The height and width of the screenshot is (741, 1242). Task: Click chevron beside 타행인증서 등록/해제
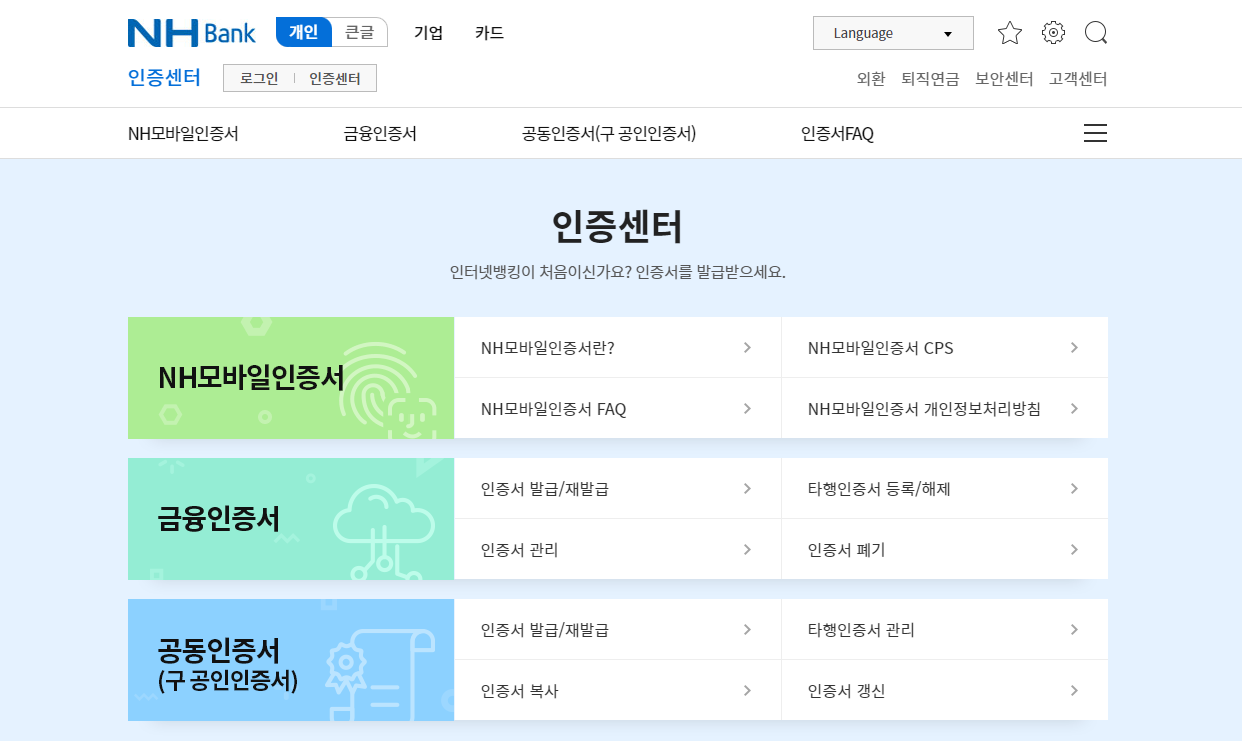(1074, 488)
